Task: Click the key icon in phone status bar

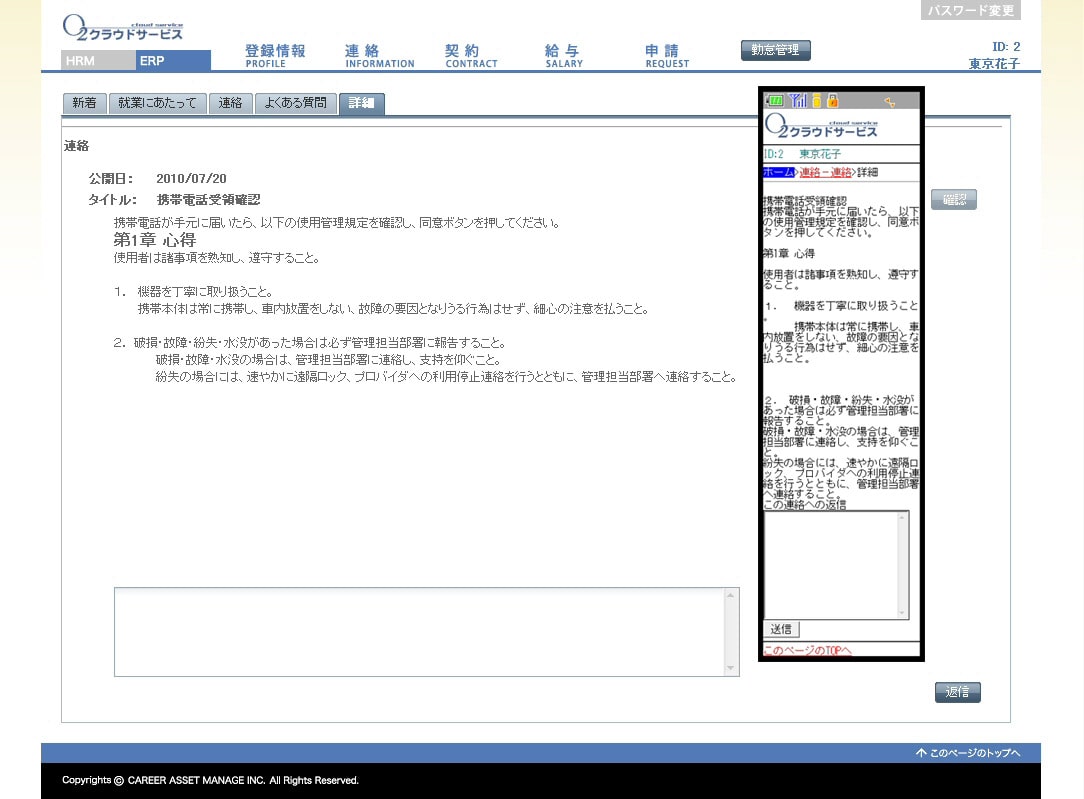Action: click(889, 102)
